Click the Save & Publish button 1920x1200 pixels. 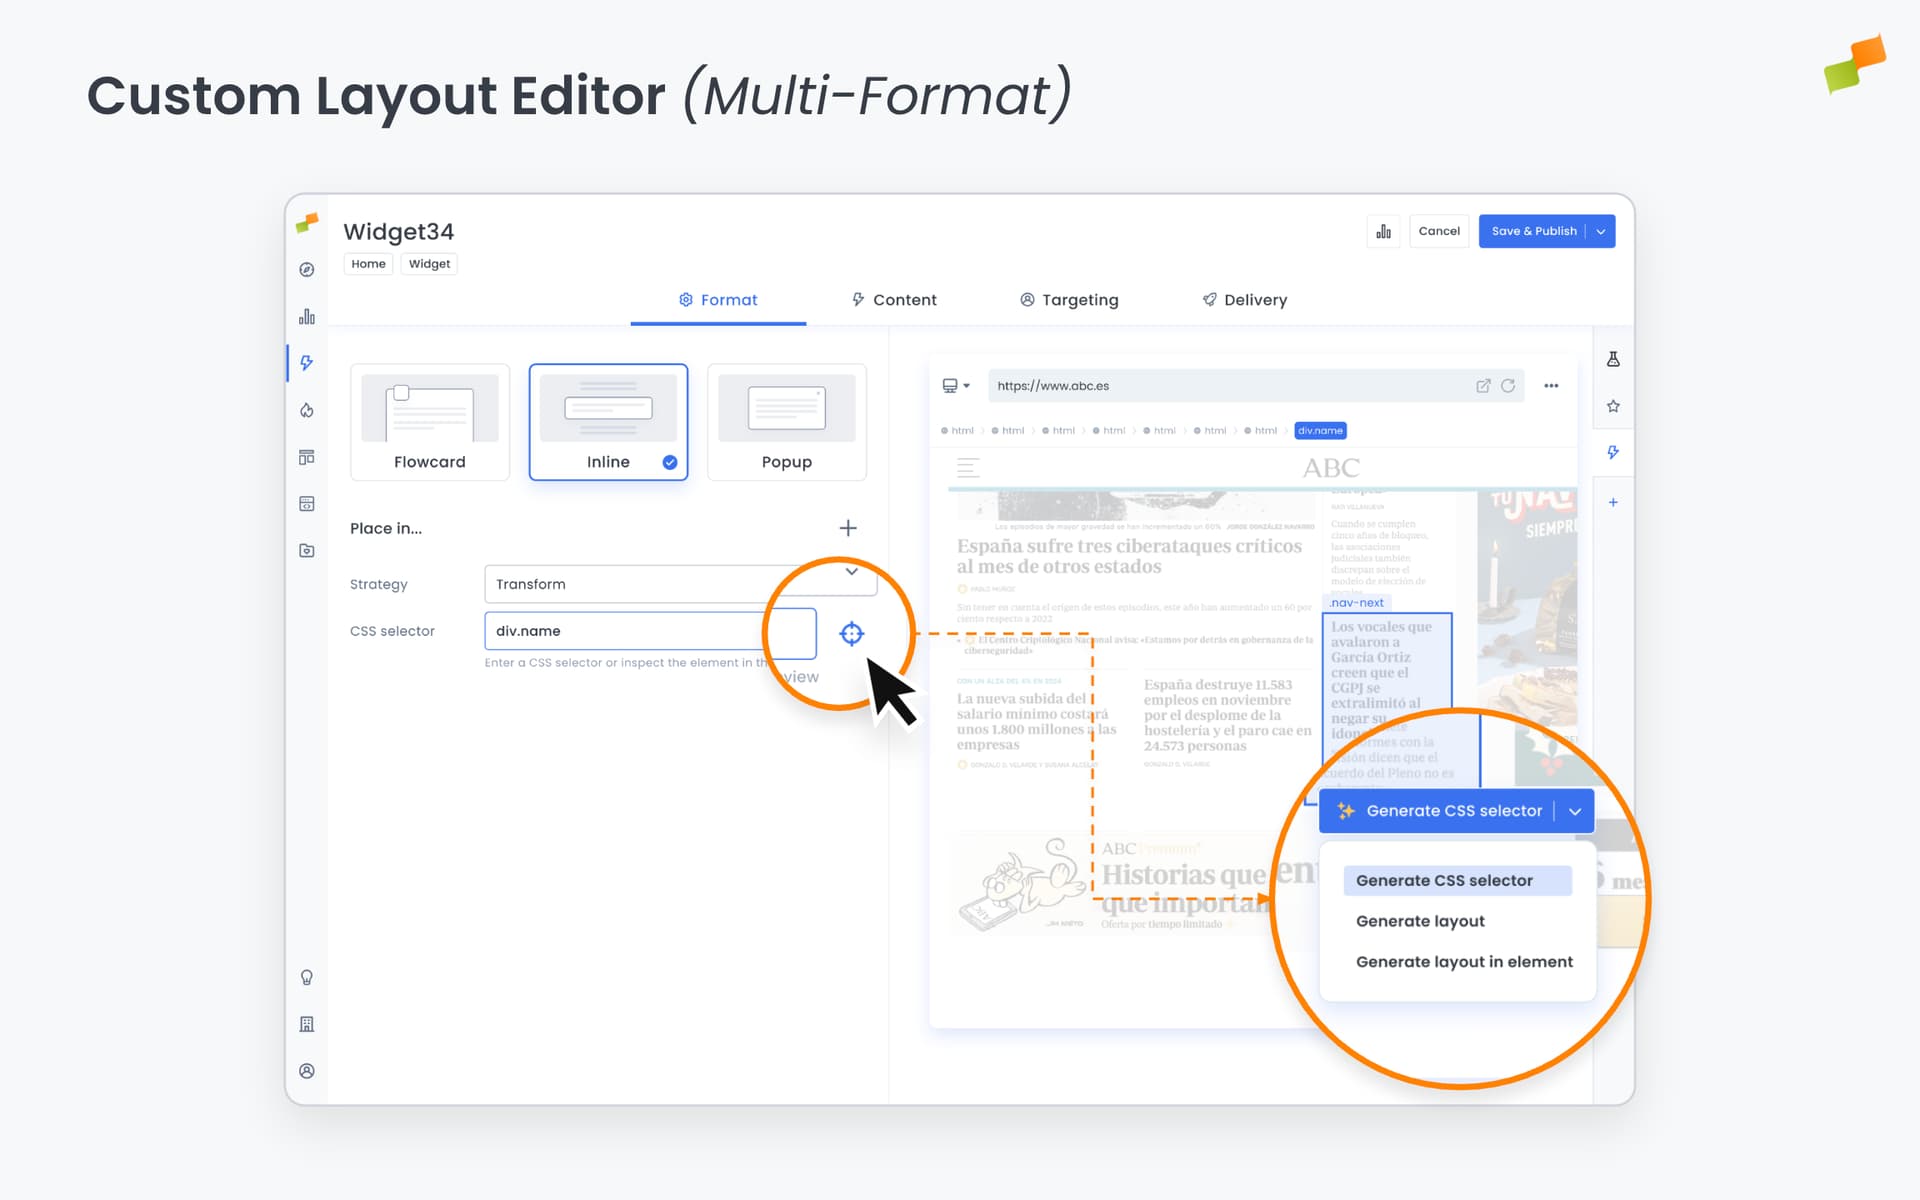(1535, 231)
